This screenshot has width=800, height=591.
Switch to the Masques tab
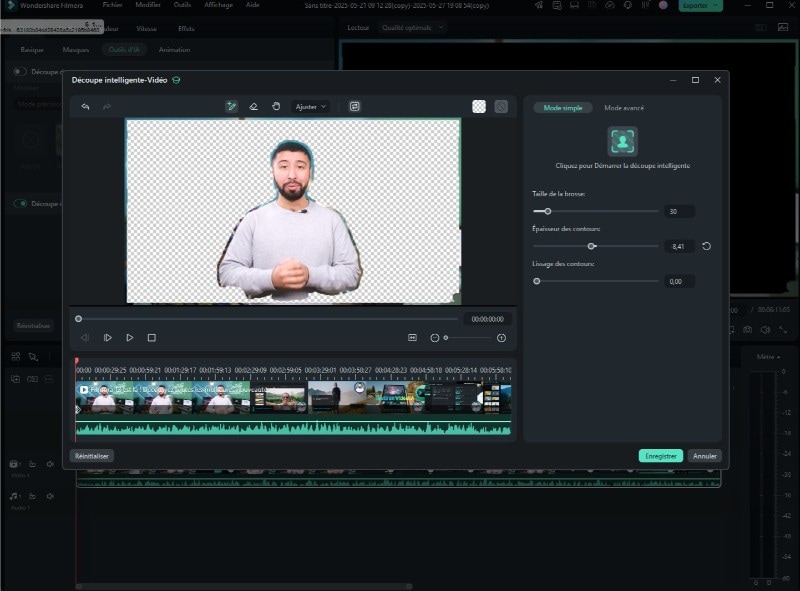point(76,50)
